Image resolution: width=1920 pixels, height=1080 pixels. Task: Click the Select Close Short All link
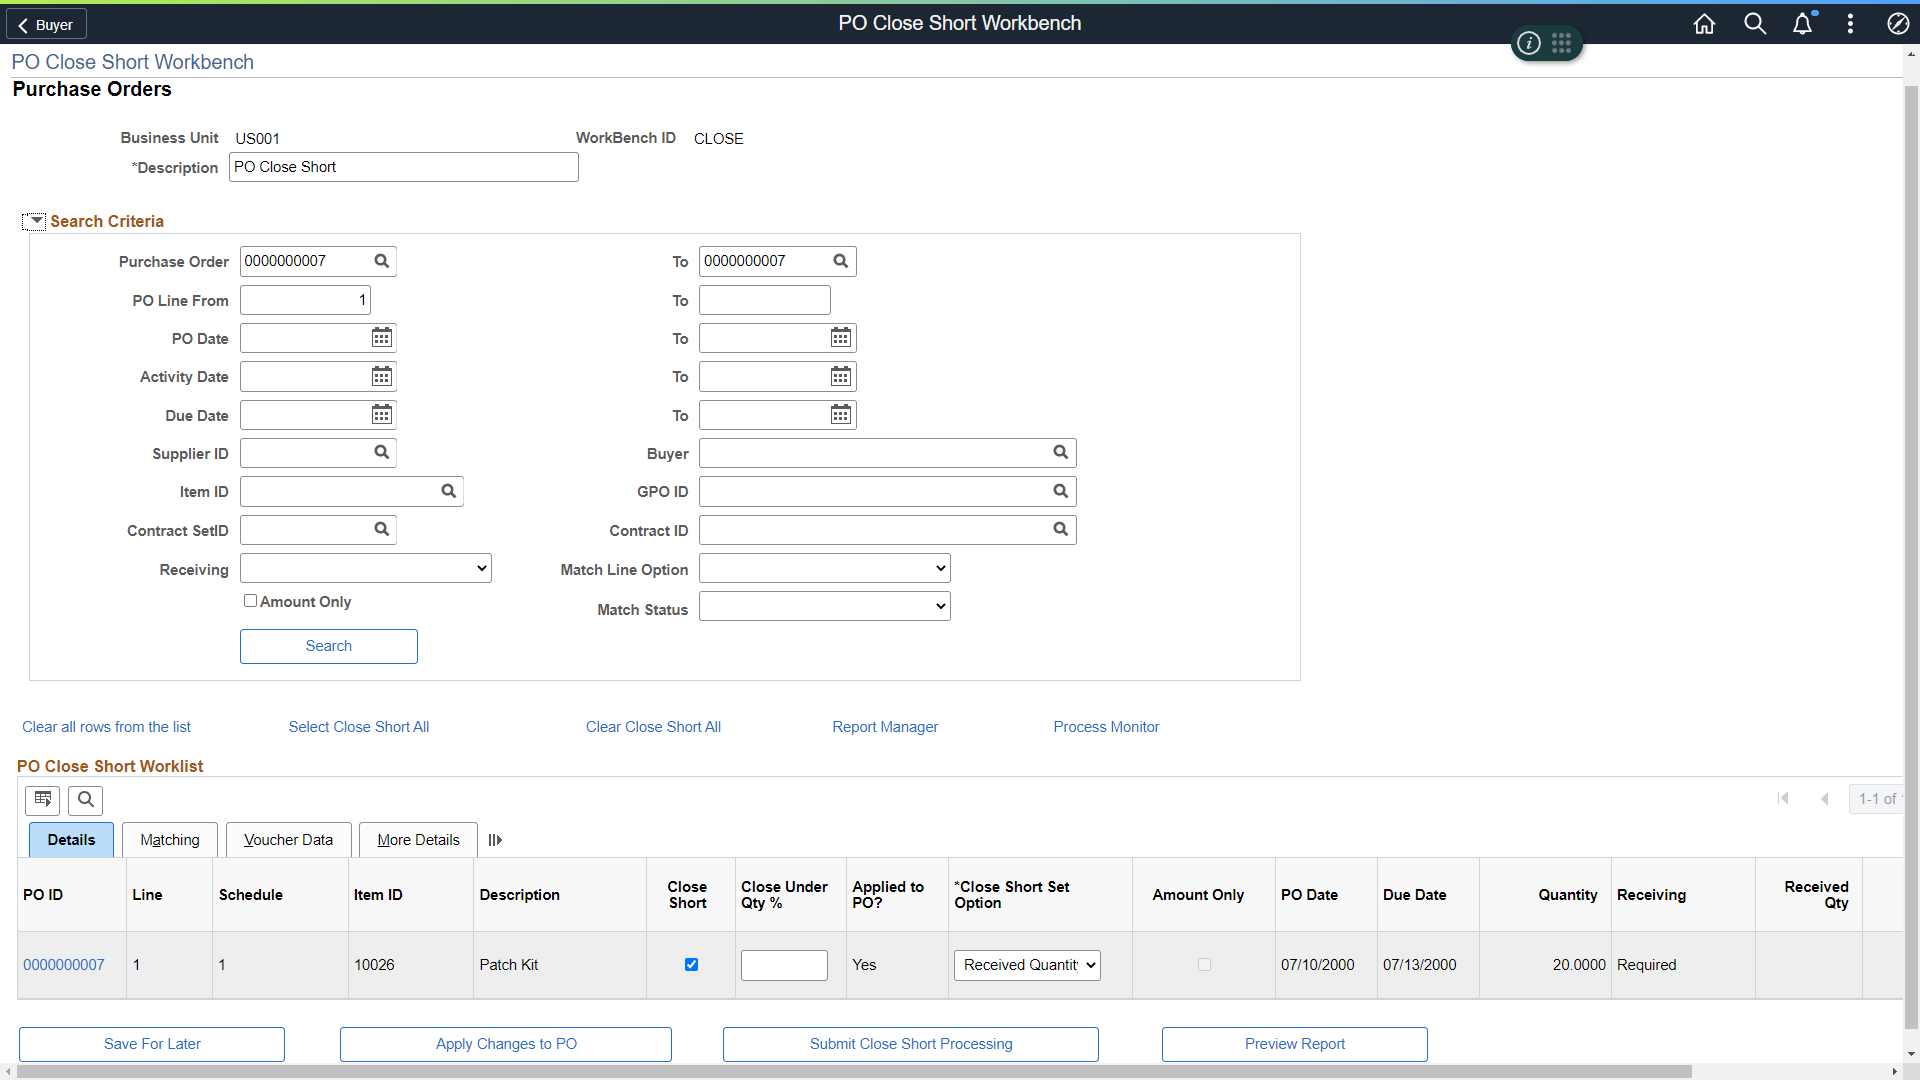(x=358, y=727)
